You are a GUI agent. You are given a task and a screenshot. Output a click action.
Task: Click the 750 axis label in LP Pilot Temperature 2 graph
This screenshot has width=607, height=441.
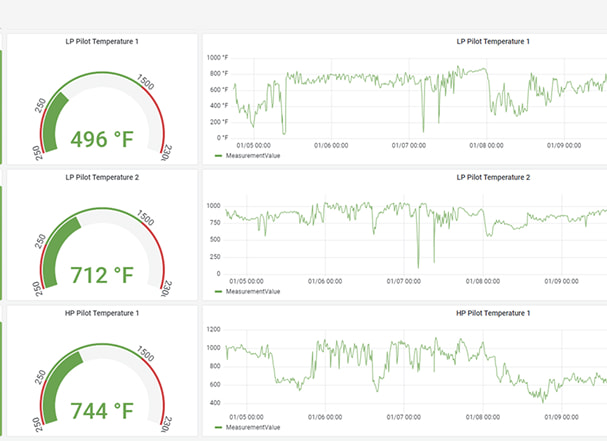(x=215, y=223)
